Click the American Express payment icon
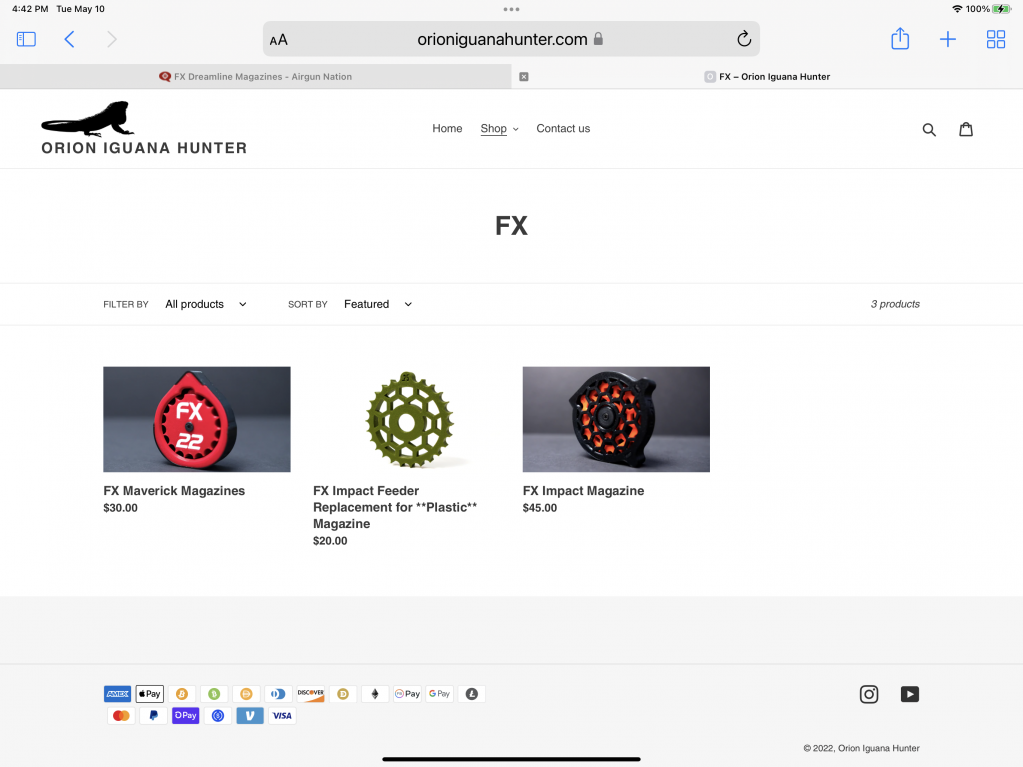Screen dimensions: 1023x767 point(117,694)
